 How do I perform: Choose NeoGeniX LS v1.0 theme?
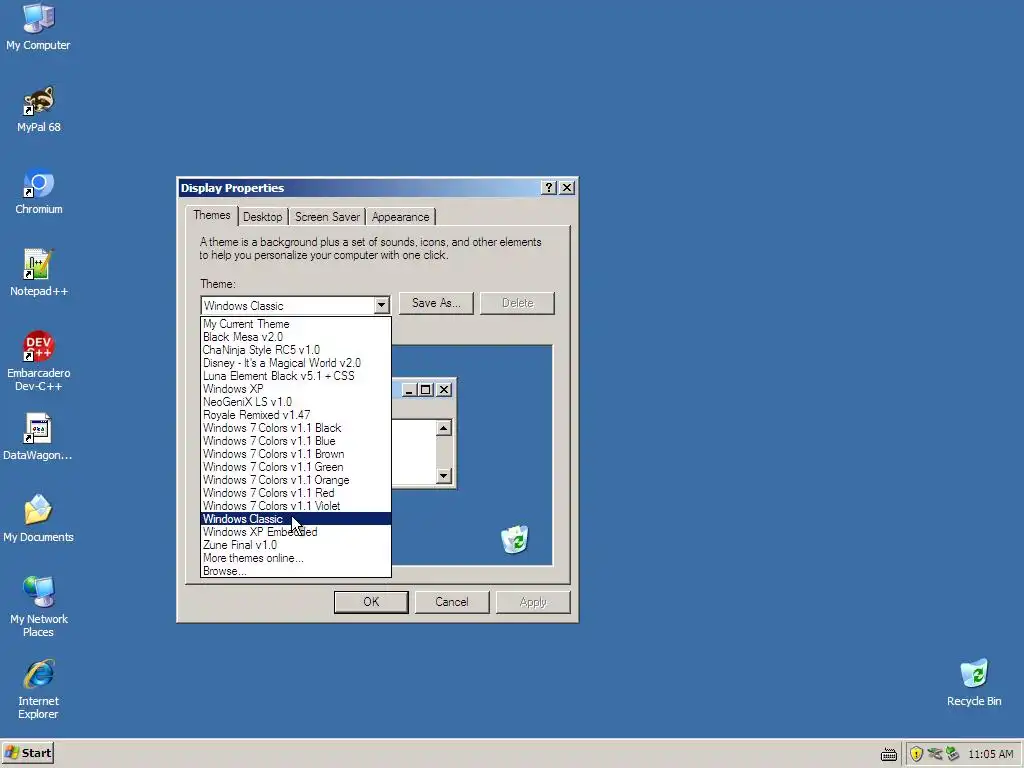[296, 402]
